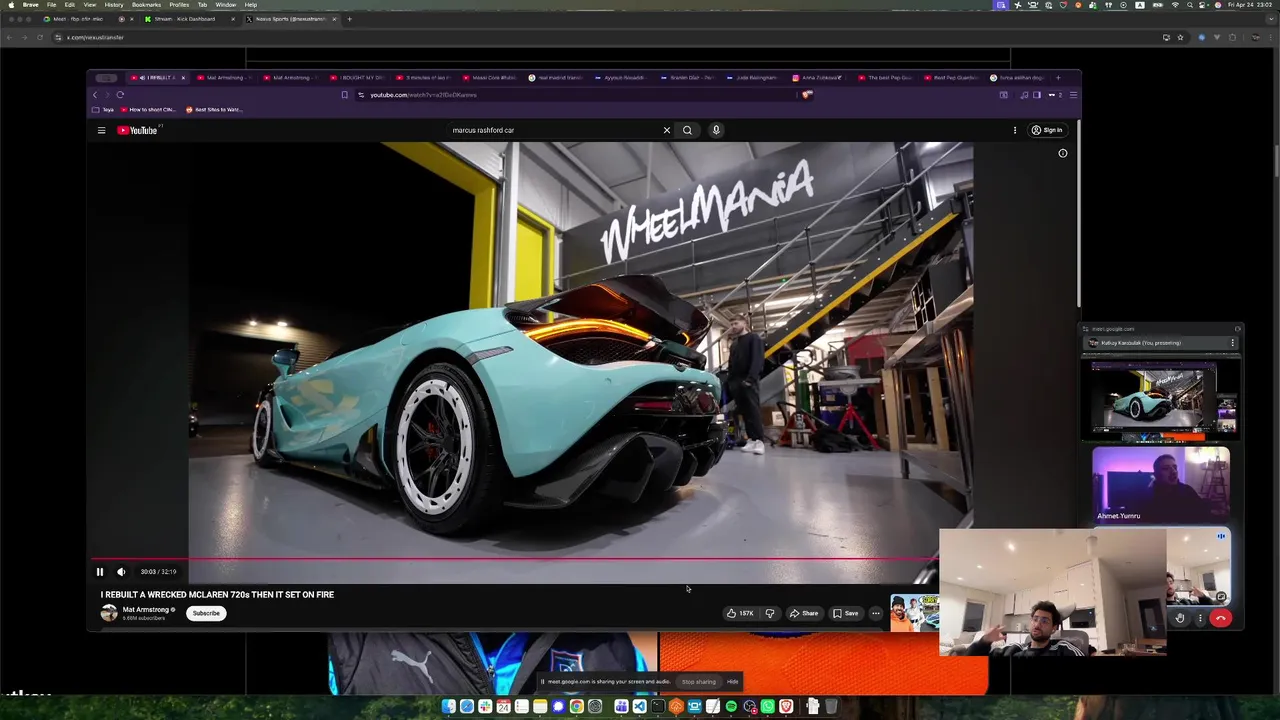Open Visual Studio Code from Dock
Viewport: 1280px width, 720px height.
pos(639,707)
